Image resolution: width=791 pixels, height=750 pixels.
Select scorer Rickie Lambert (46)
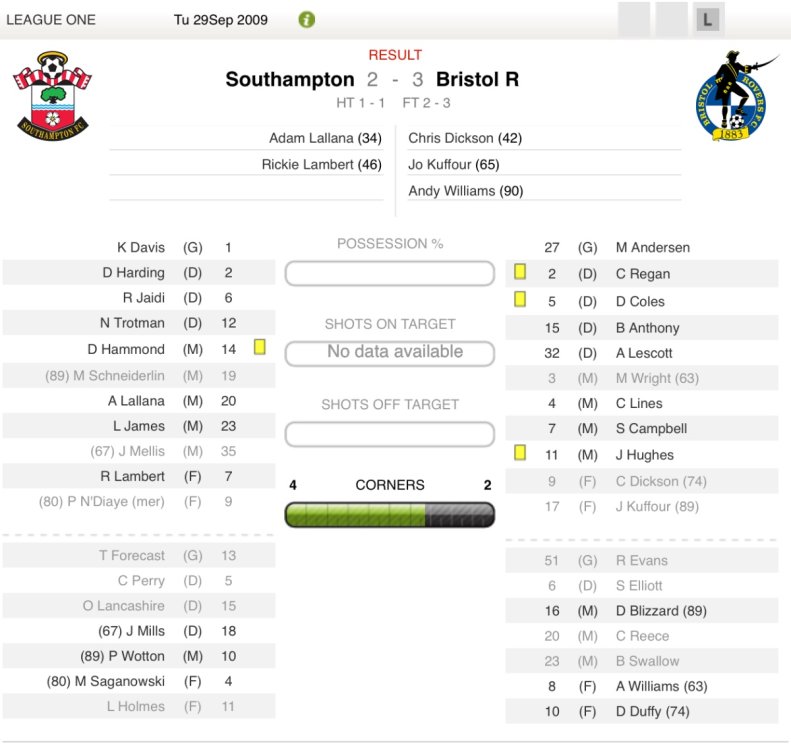[321, 164]
